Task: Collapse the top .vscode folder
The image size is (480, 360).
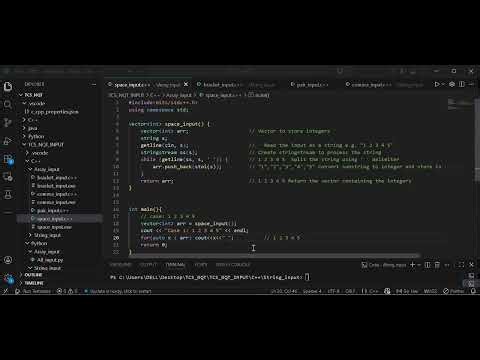Action: point(37,103)
